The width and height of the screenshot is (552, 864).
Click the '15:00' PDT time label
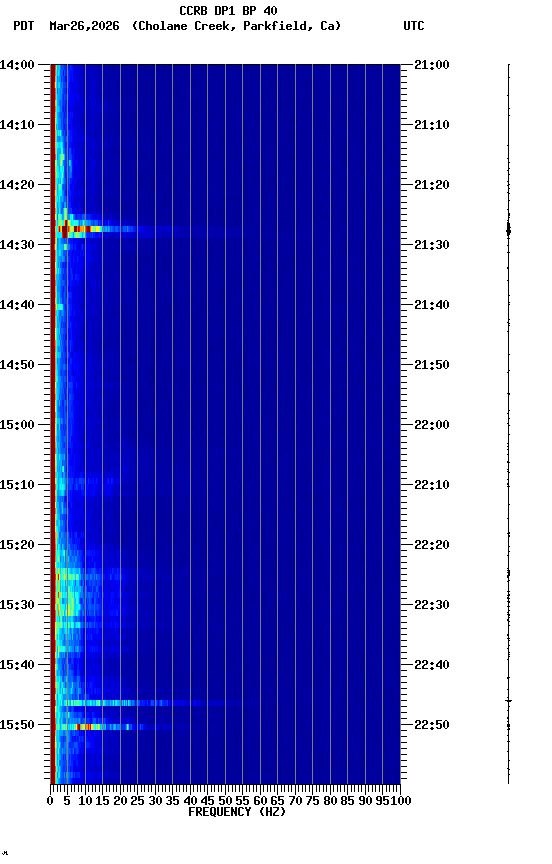(17, 425)
